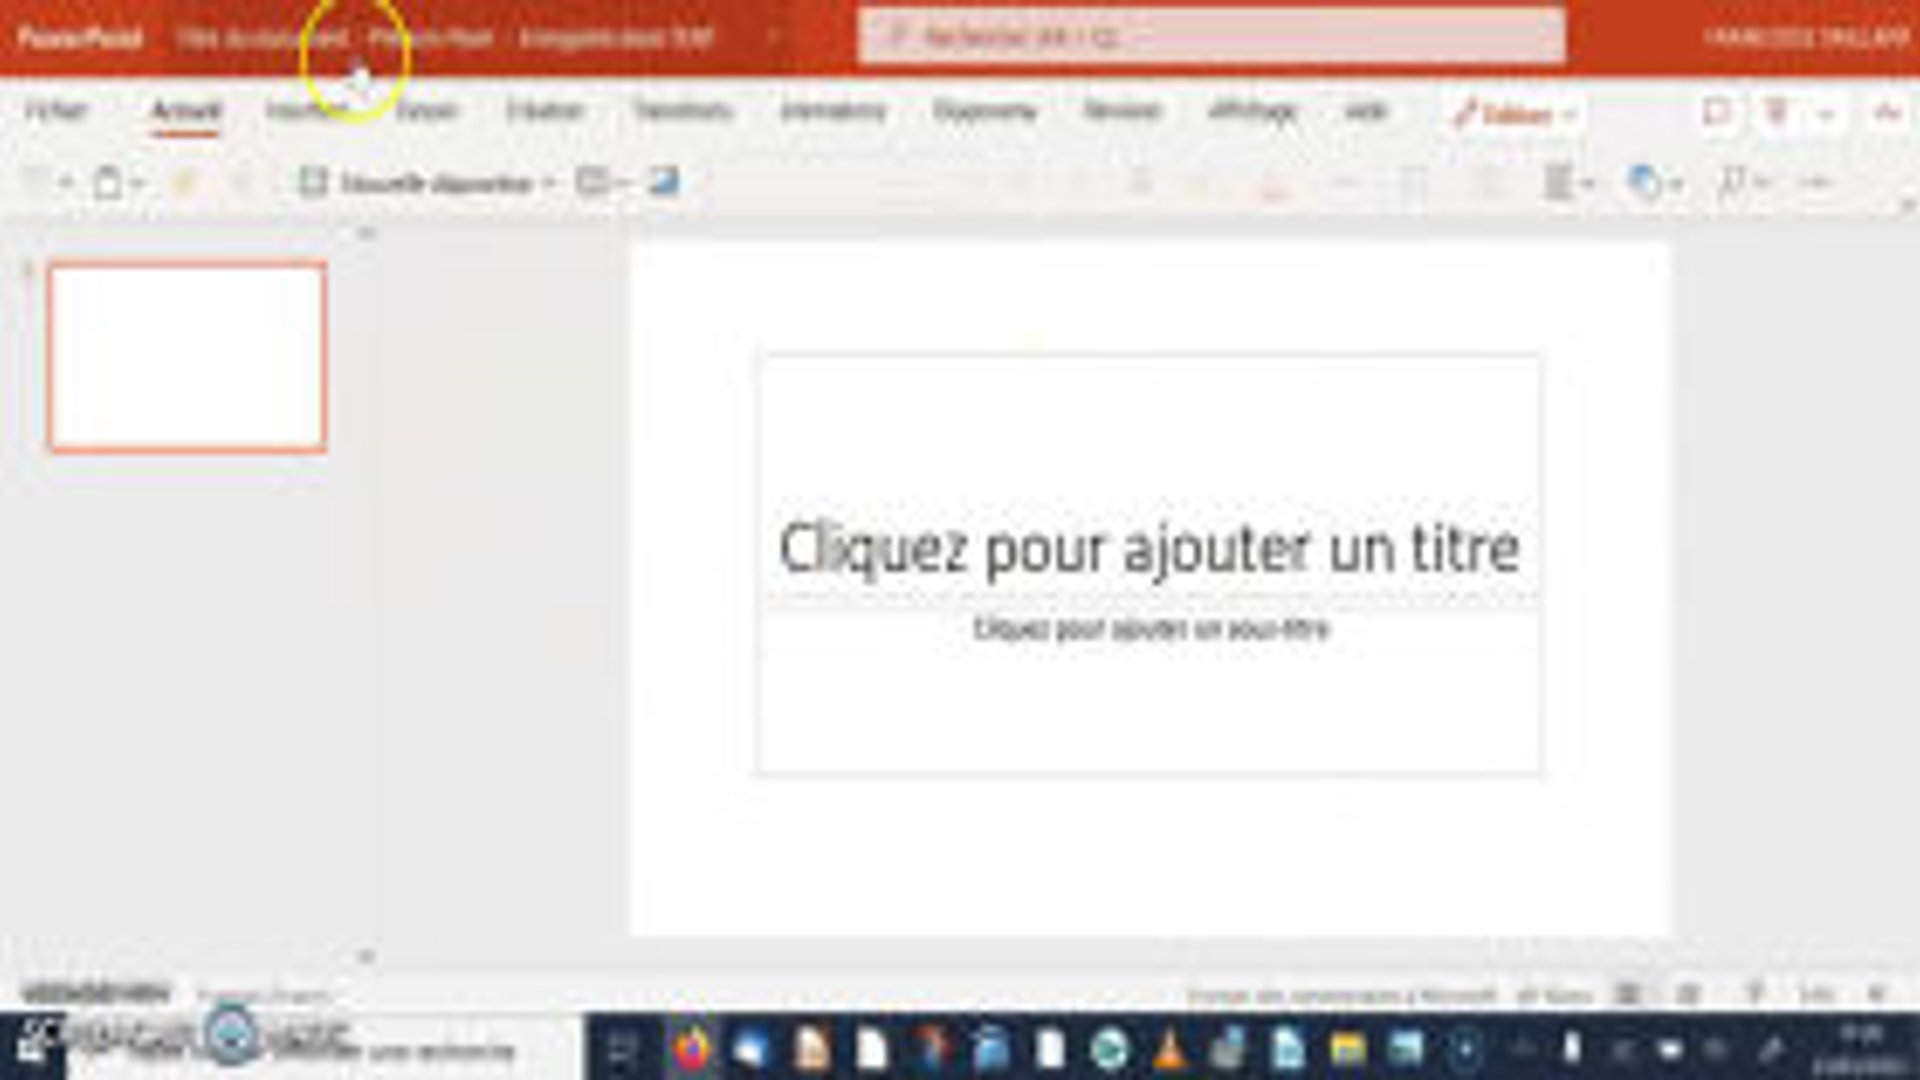Open the Animations ribbon tab
The image size is (1920, 1080).
tap(833, 110)
